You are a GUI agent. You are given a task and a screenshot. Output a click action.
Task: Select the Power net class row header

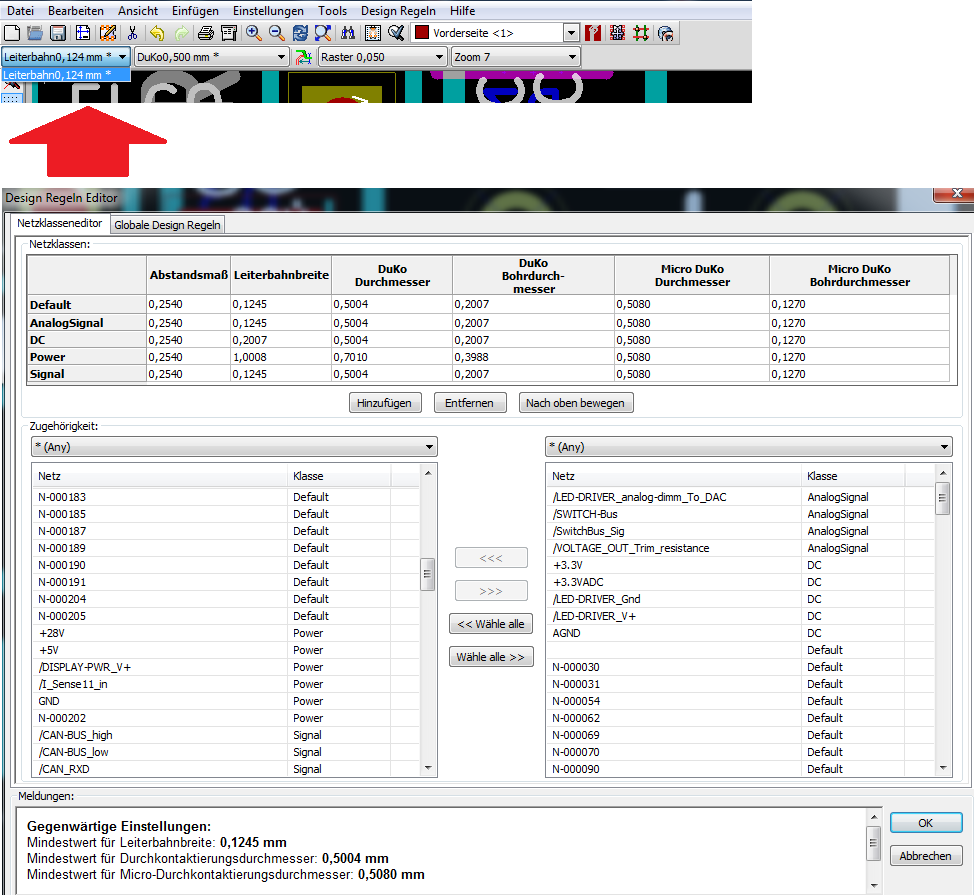(86, 357)
